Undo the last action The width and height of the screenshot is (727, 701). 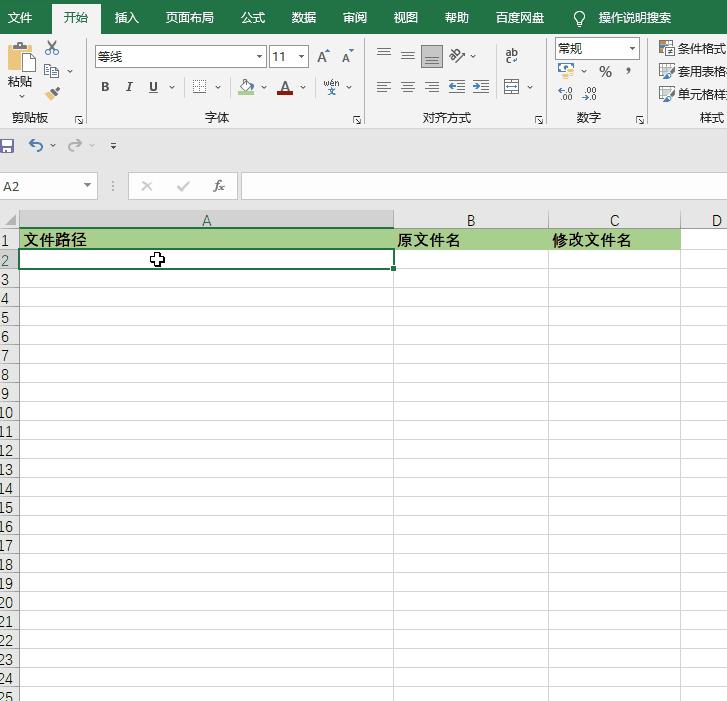[x=36, y=146]
